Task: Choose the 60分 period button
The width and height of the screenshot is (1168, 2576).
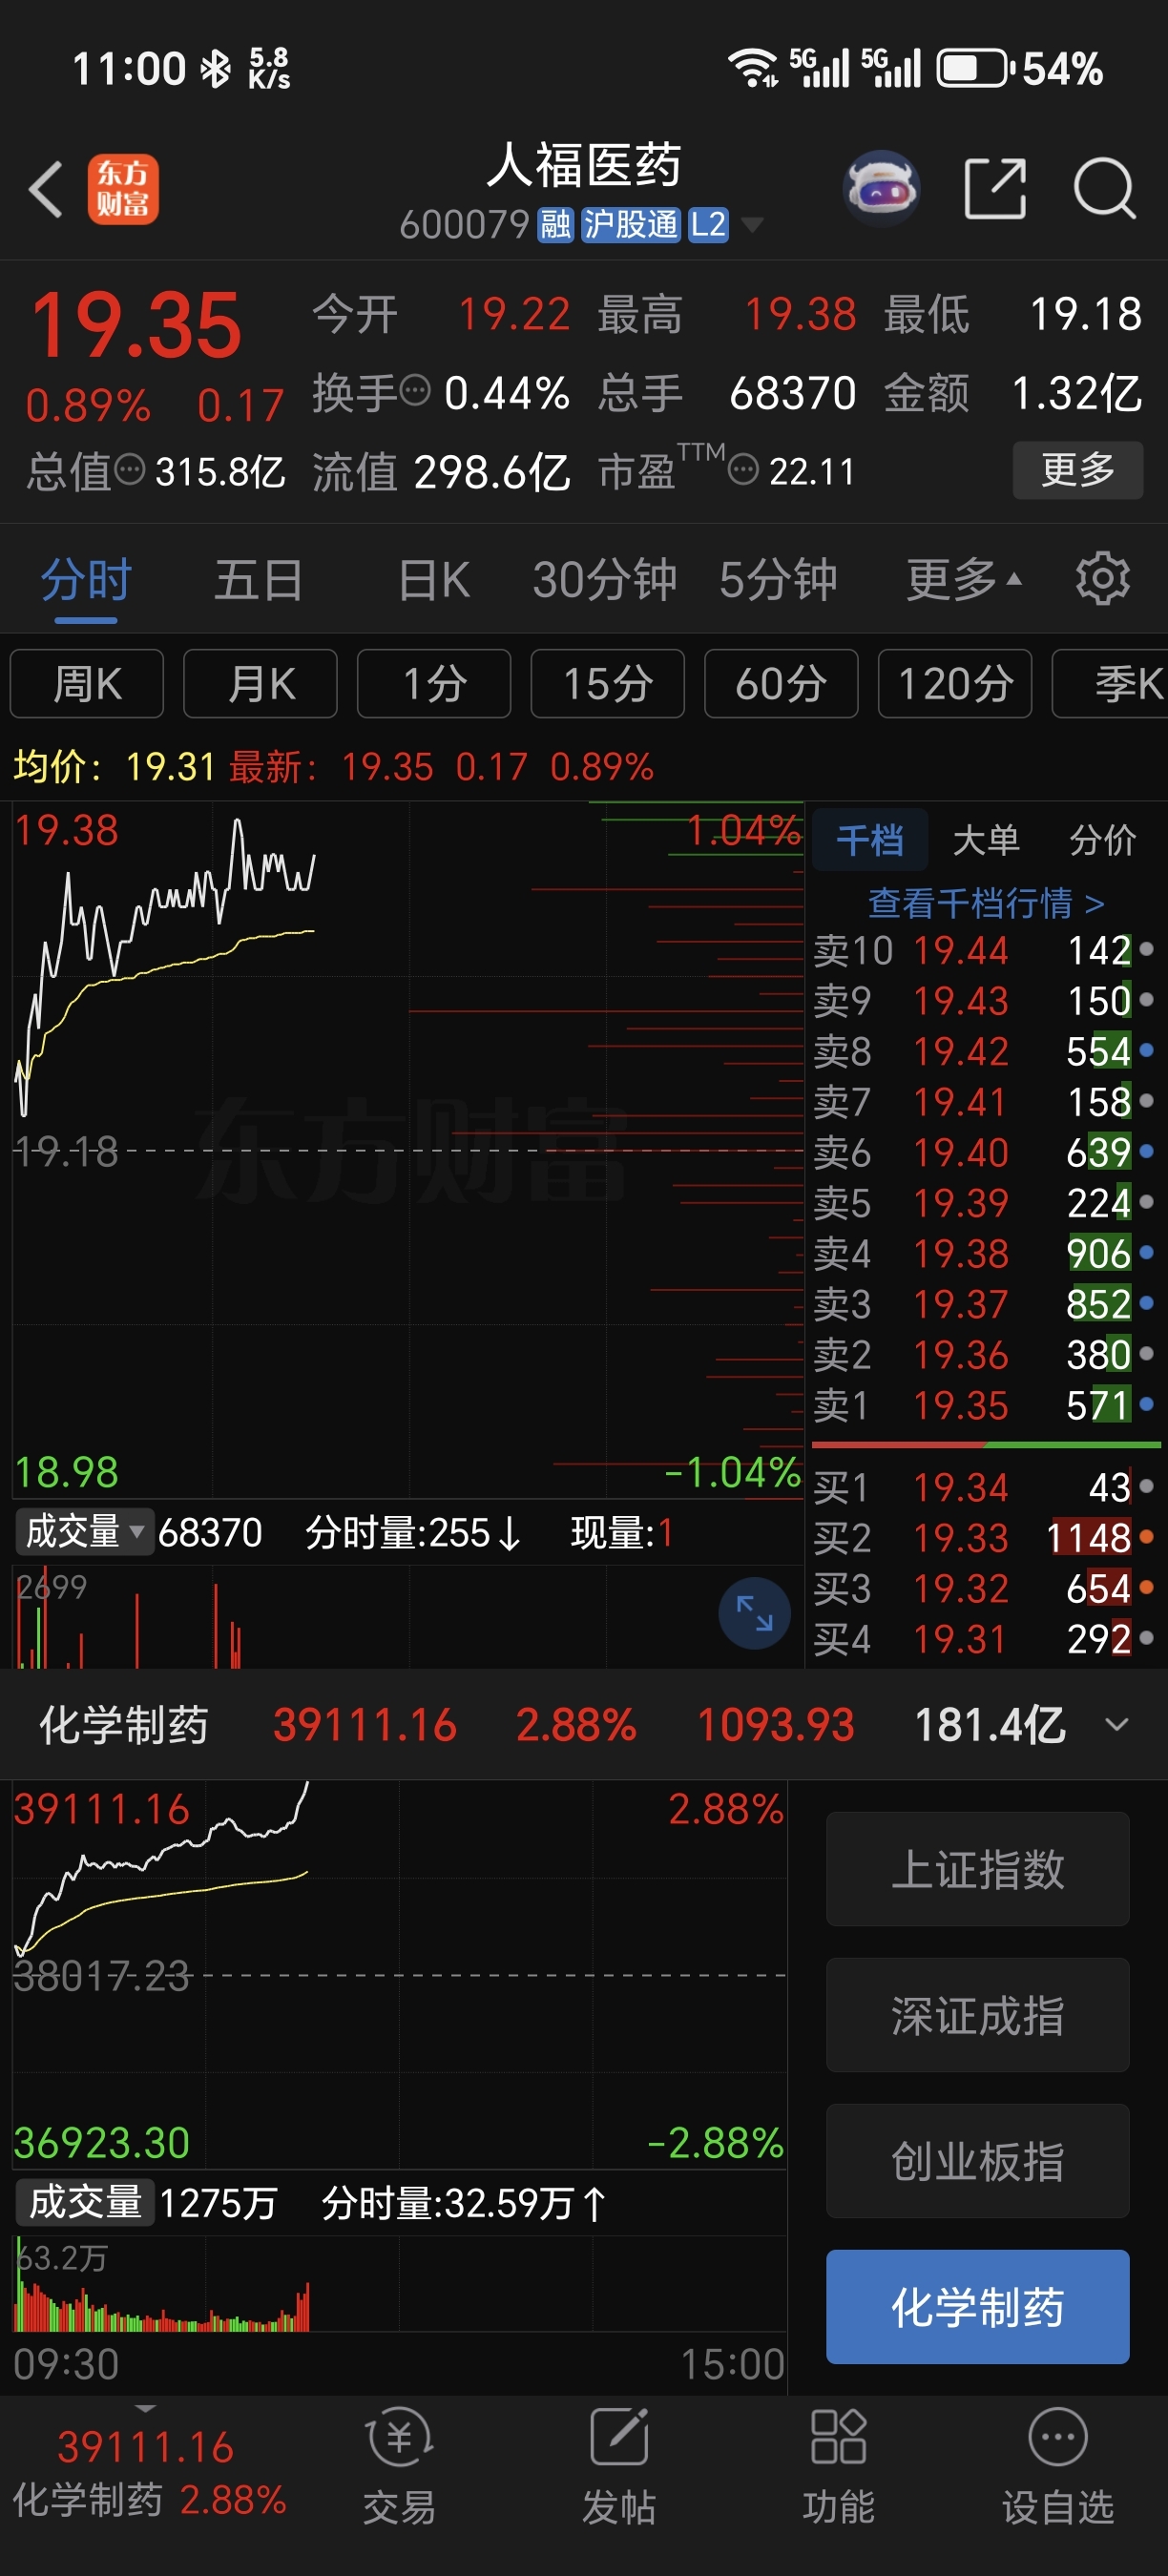Action: tap(781, 684)
